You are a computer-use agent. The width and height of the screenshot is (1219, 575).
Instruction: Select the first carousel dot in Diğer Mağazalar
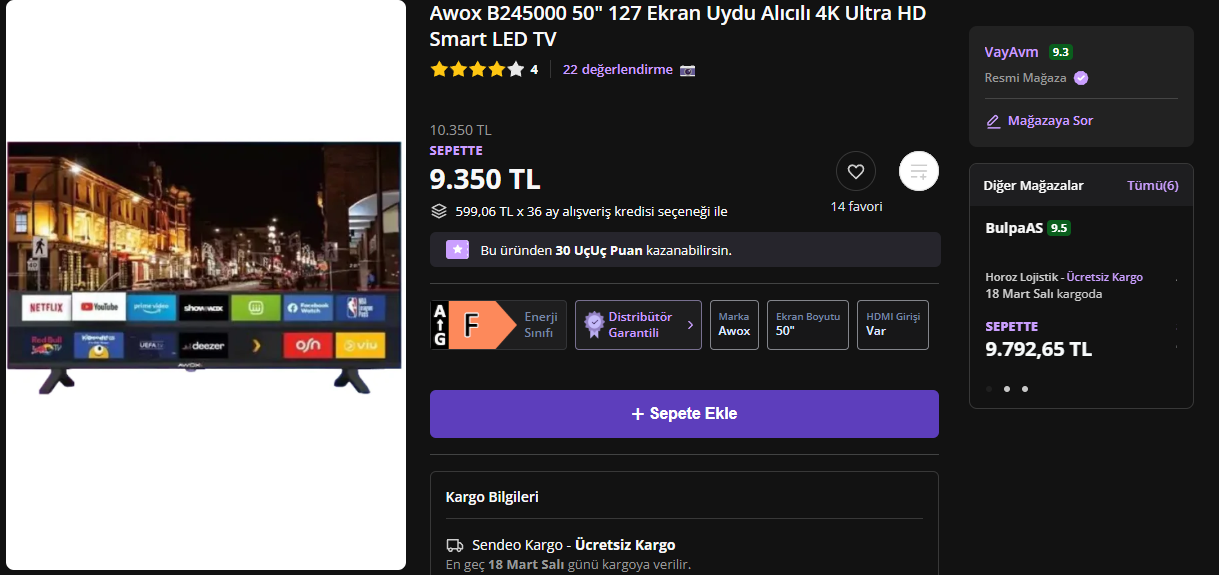pos(989,389)
